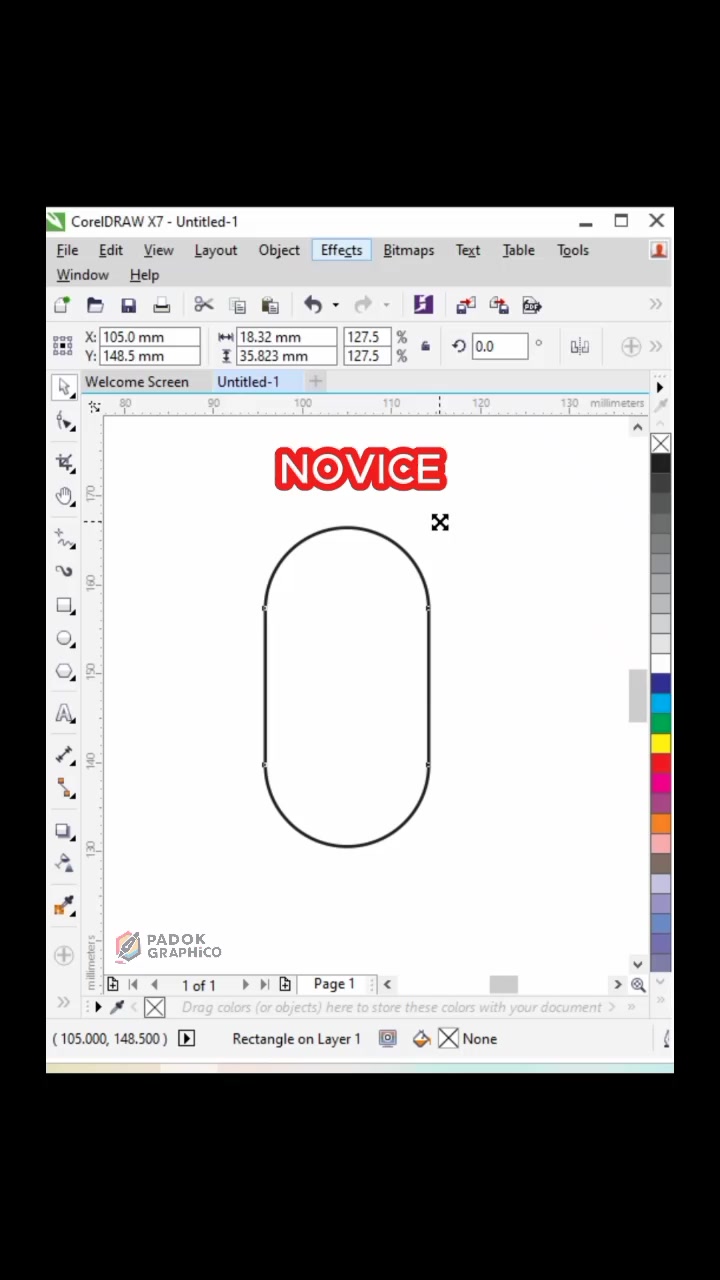
Task: Select the Text tool
Action: tap(65, 714)
